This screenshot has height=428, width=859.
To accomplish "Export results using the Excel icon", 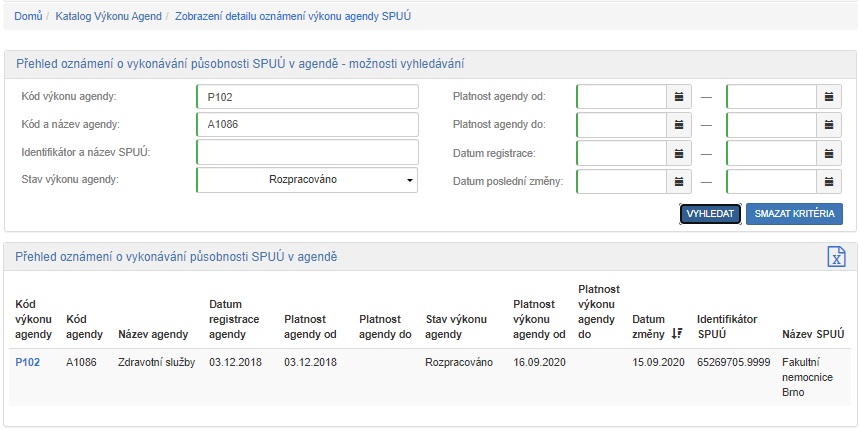I will tap(836, 257).
